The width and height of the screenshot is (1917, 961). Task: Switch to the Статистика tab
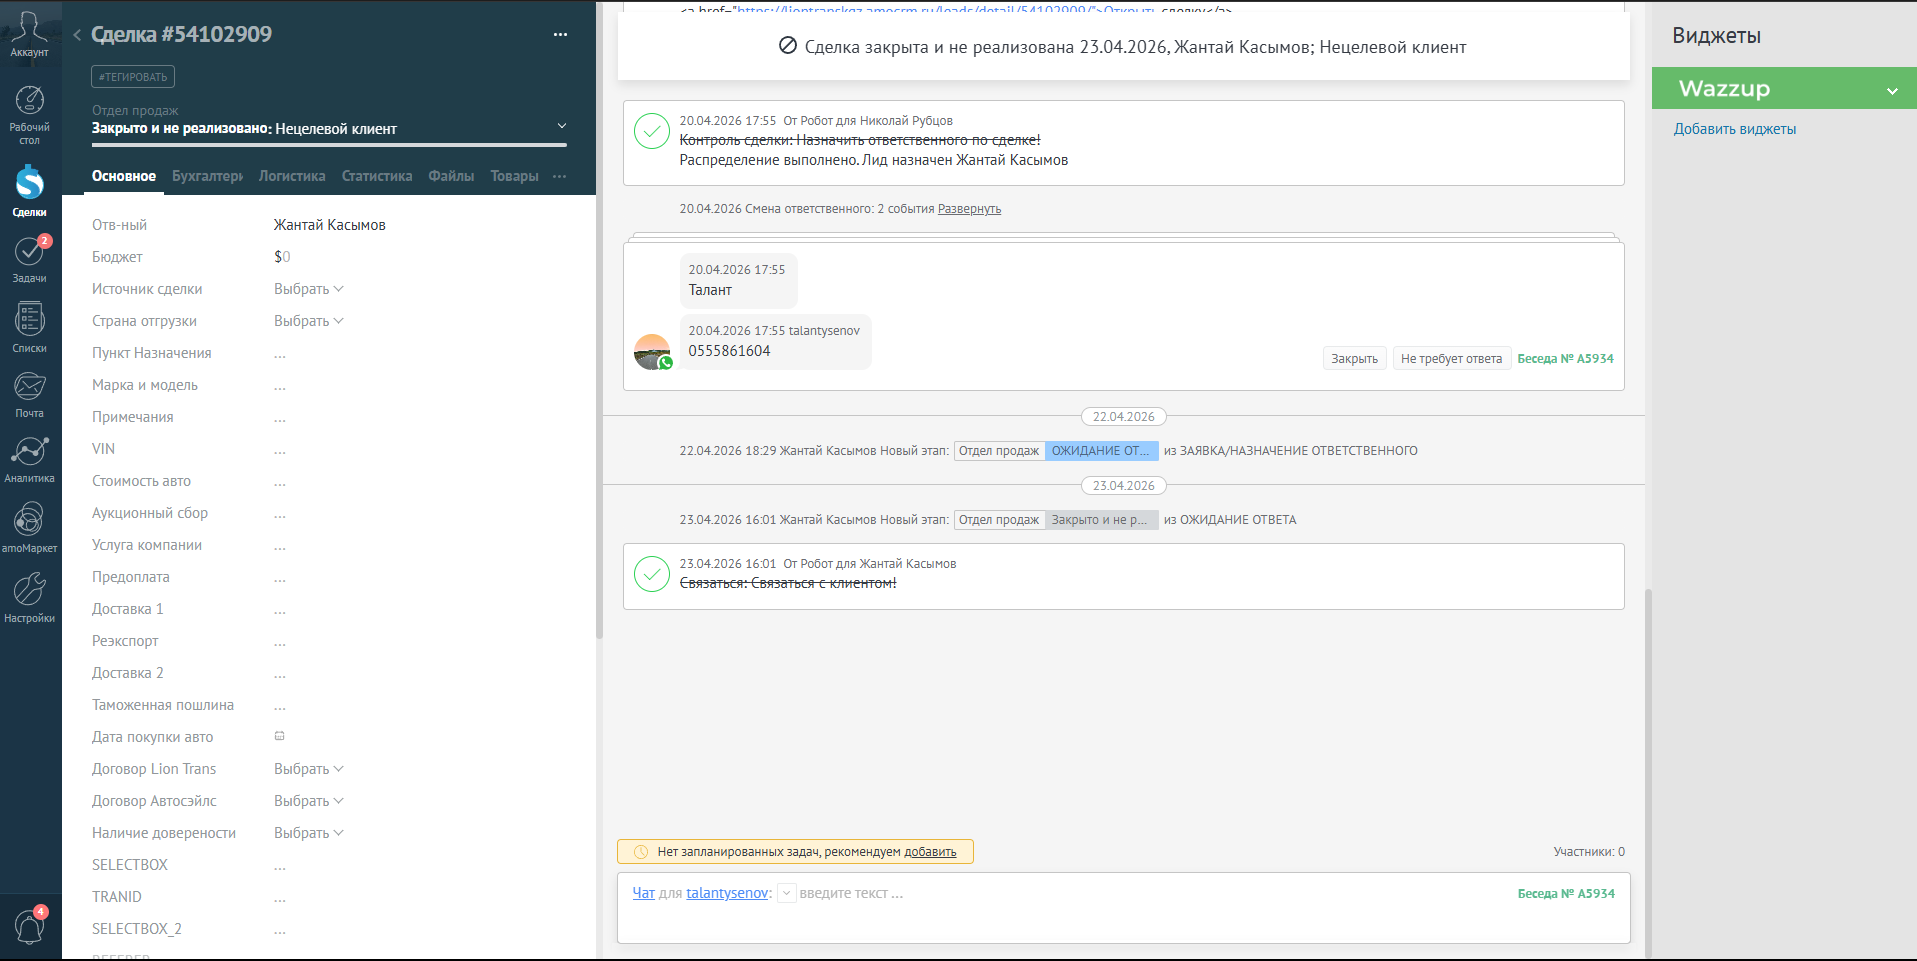(377, 176)
